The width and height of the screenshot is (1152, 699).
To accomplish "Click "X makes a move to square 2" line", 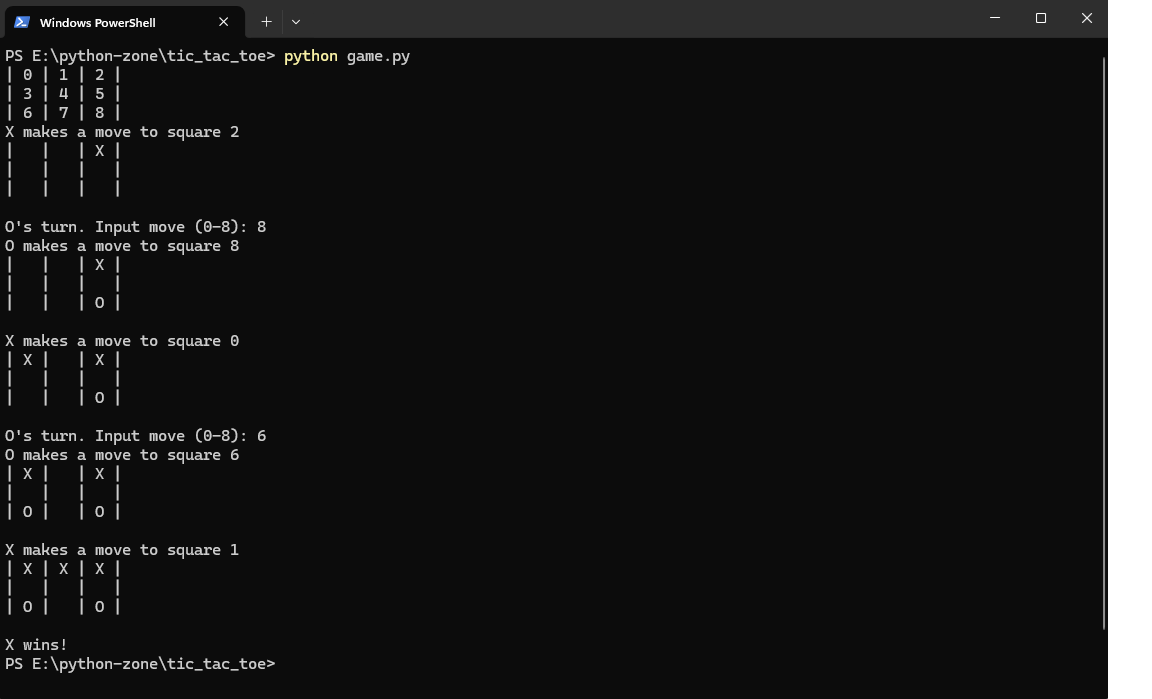I will [x=122, y=132].
